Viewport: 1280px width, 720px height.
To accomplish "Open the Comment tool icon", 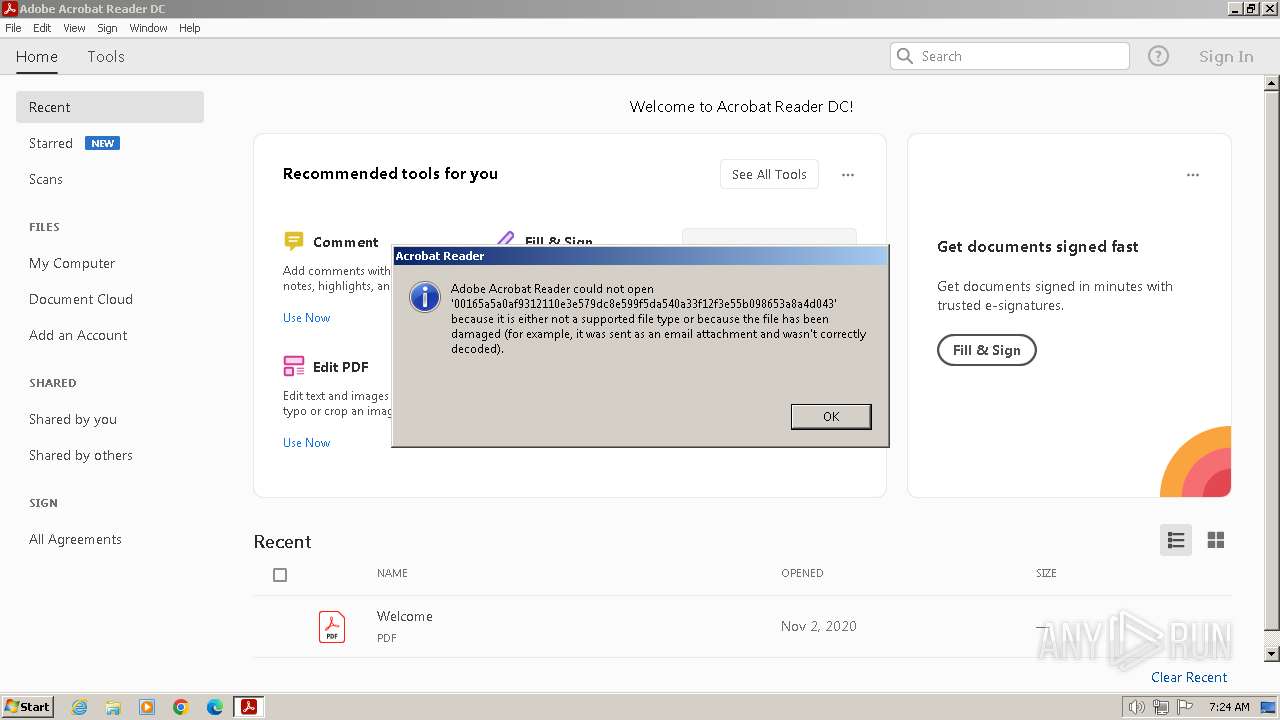I will click(293, 241).
